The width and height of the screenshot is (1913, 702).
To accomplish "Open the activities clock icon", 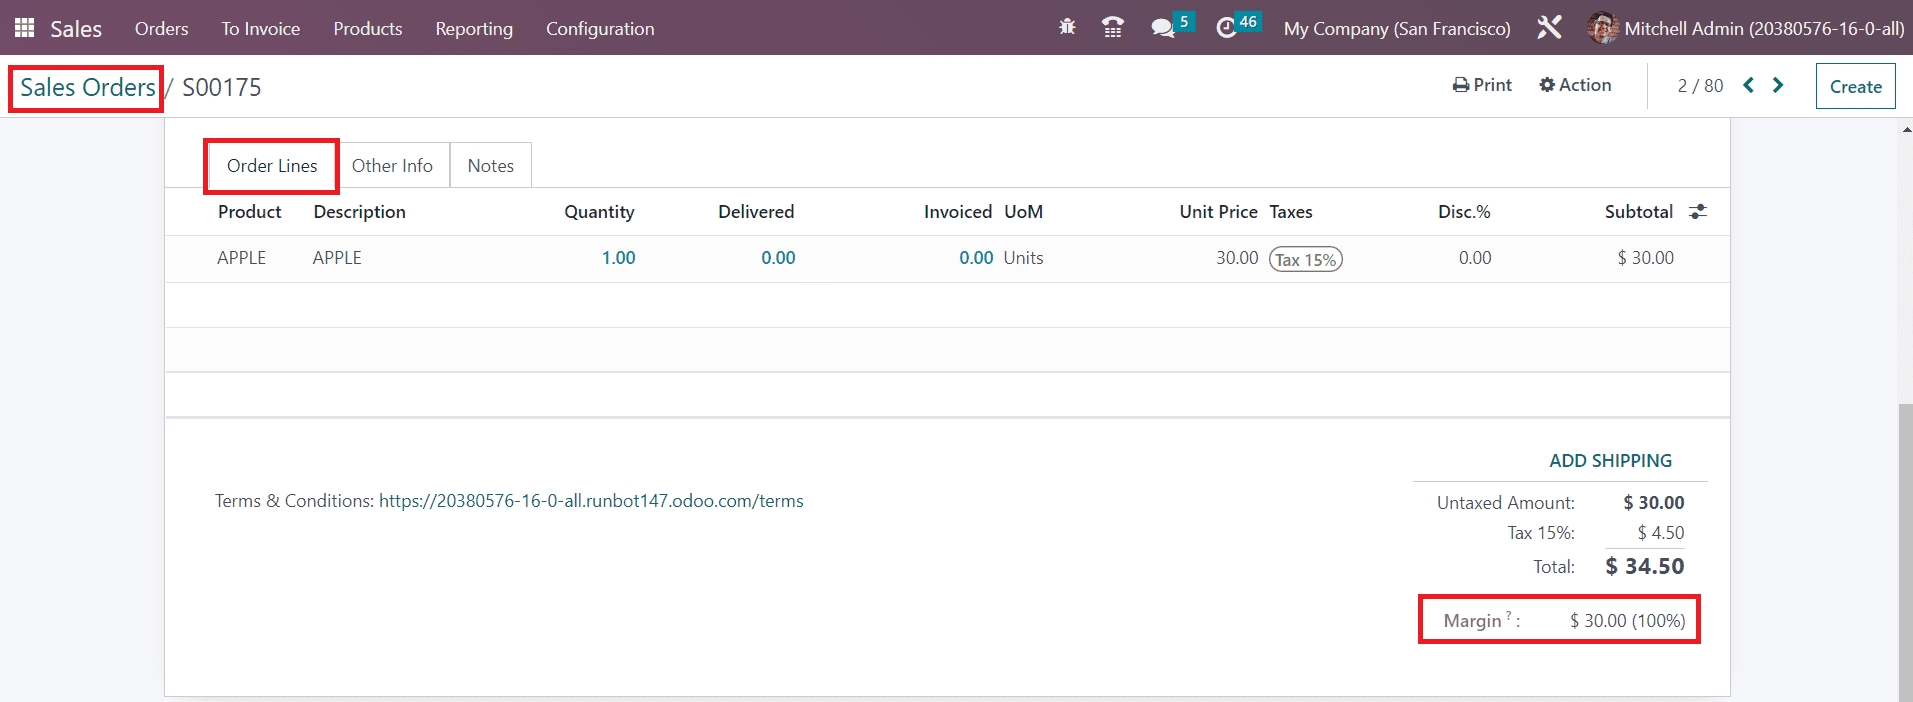I will [x=1227, y=28].
